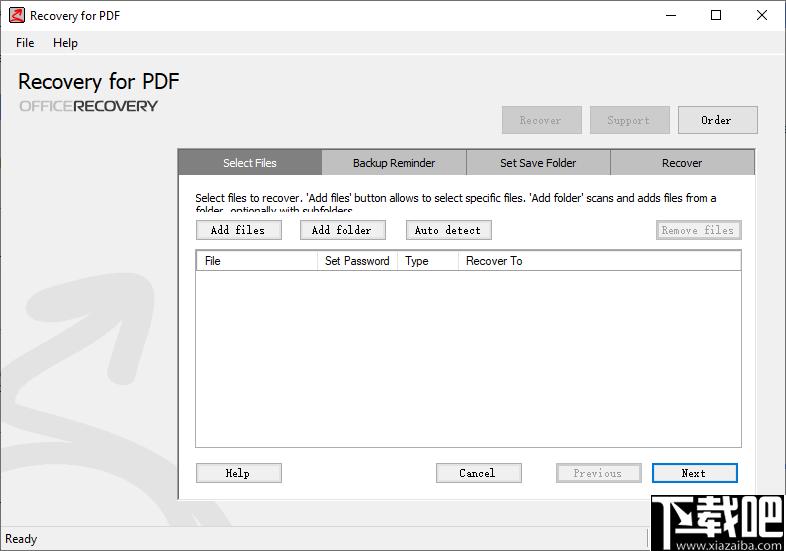
Task: Go to the Recover tab
Action: pyautogui.click(x=682, y=162)
